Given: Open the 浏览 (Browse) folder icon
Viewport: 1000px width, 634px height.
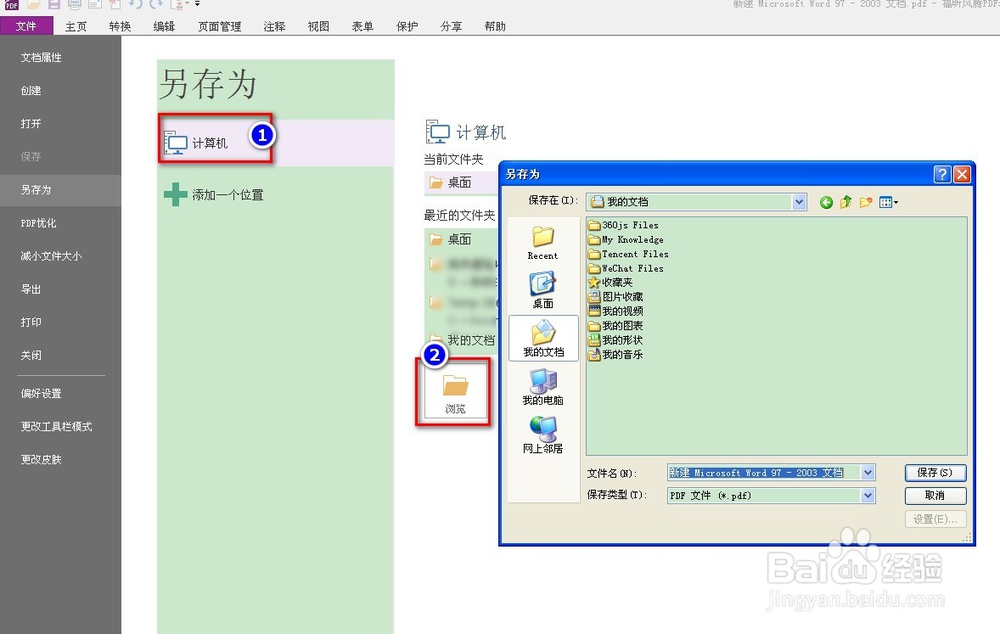Looking at the screenshot, I should 453,390.
